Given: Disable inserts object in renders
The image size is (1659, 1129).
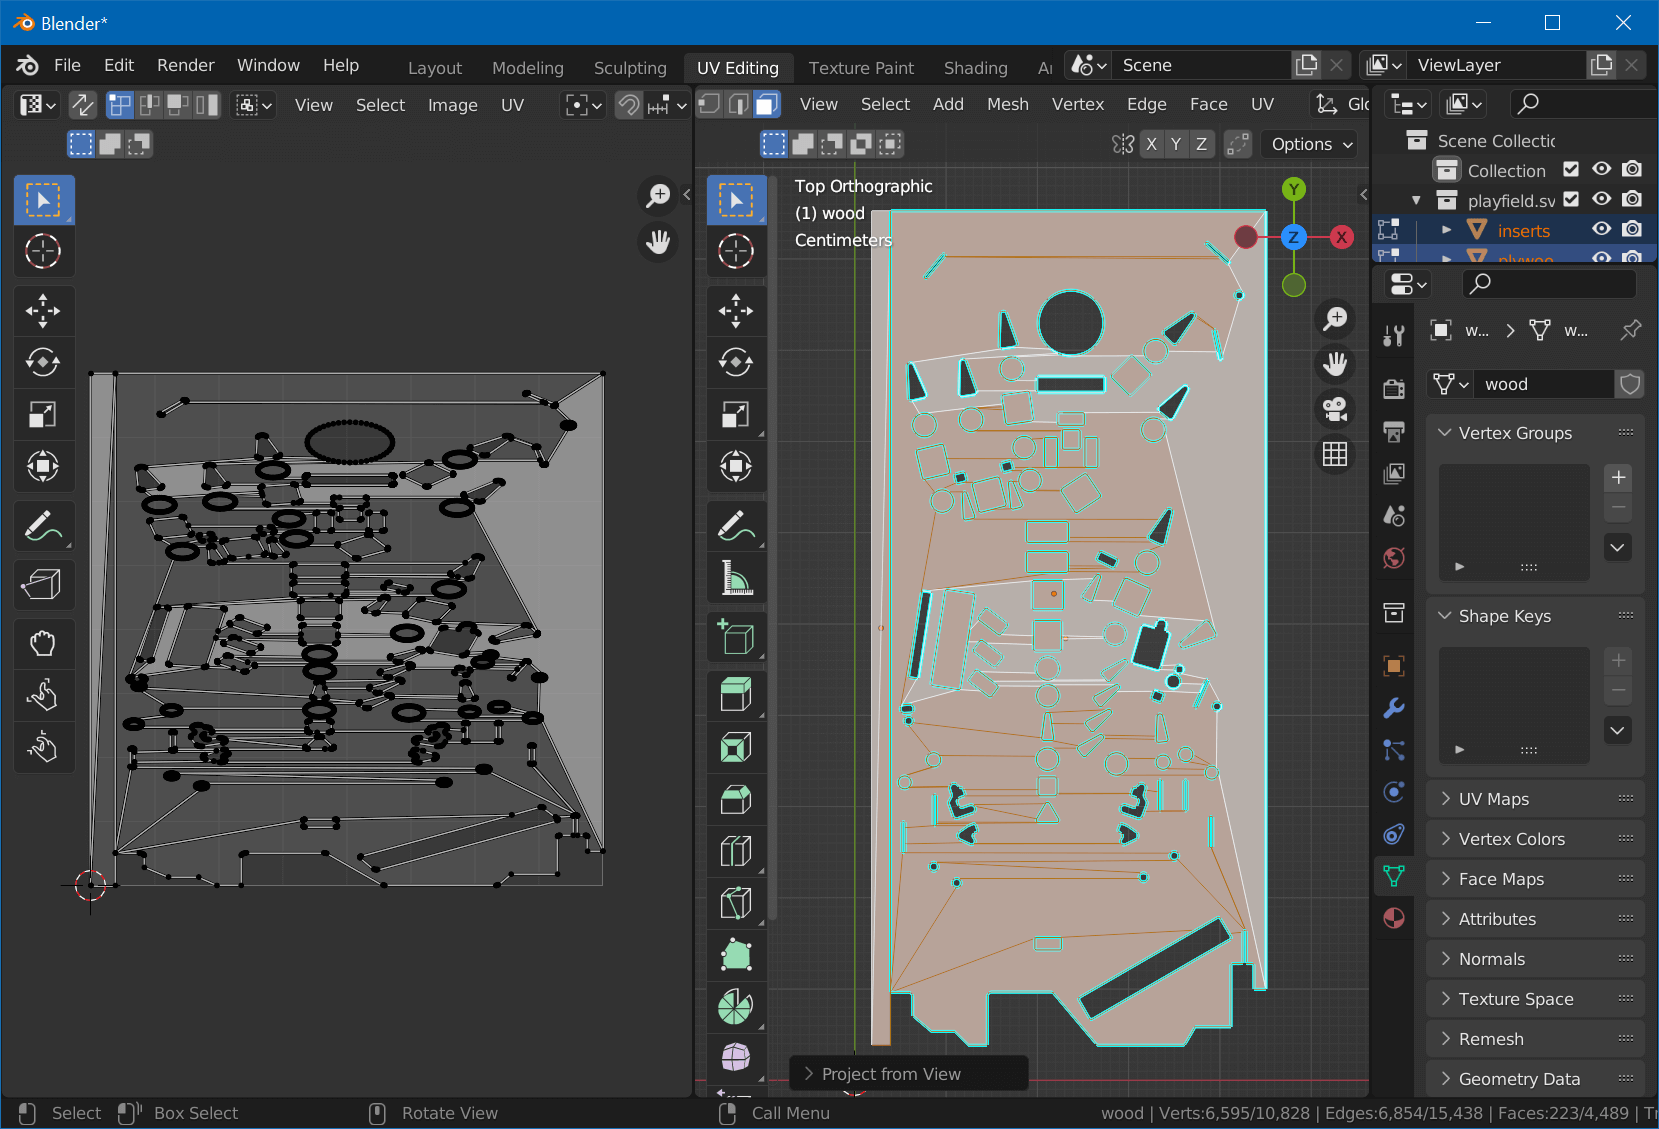Looking at the screenshot, I should (x=1632, y=230).
